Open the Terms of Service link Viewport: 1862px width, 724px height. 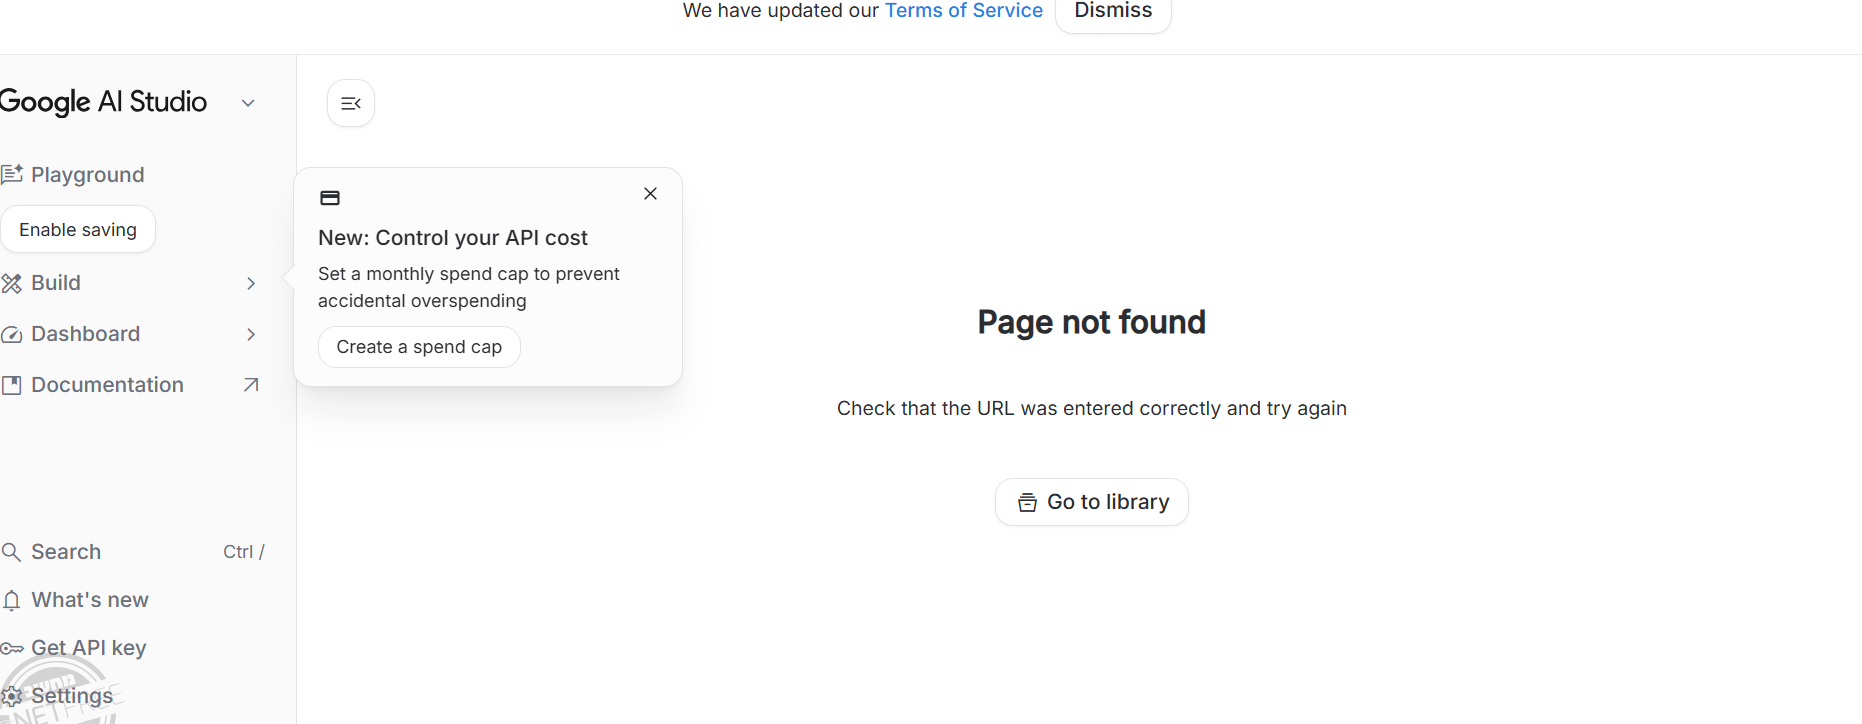coord(963,11)
